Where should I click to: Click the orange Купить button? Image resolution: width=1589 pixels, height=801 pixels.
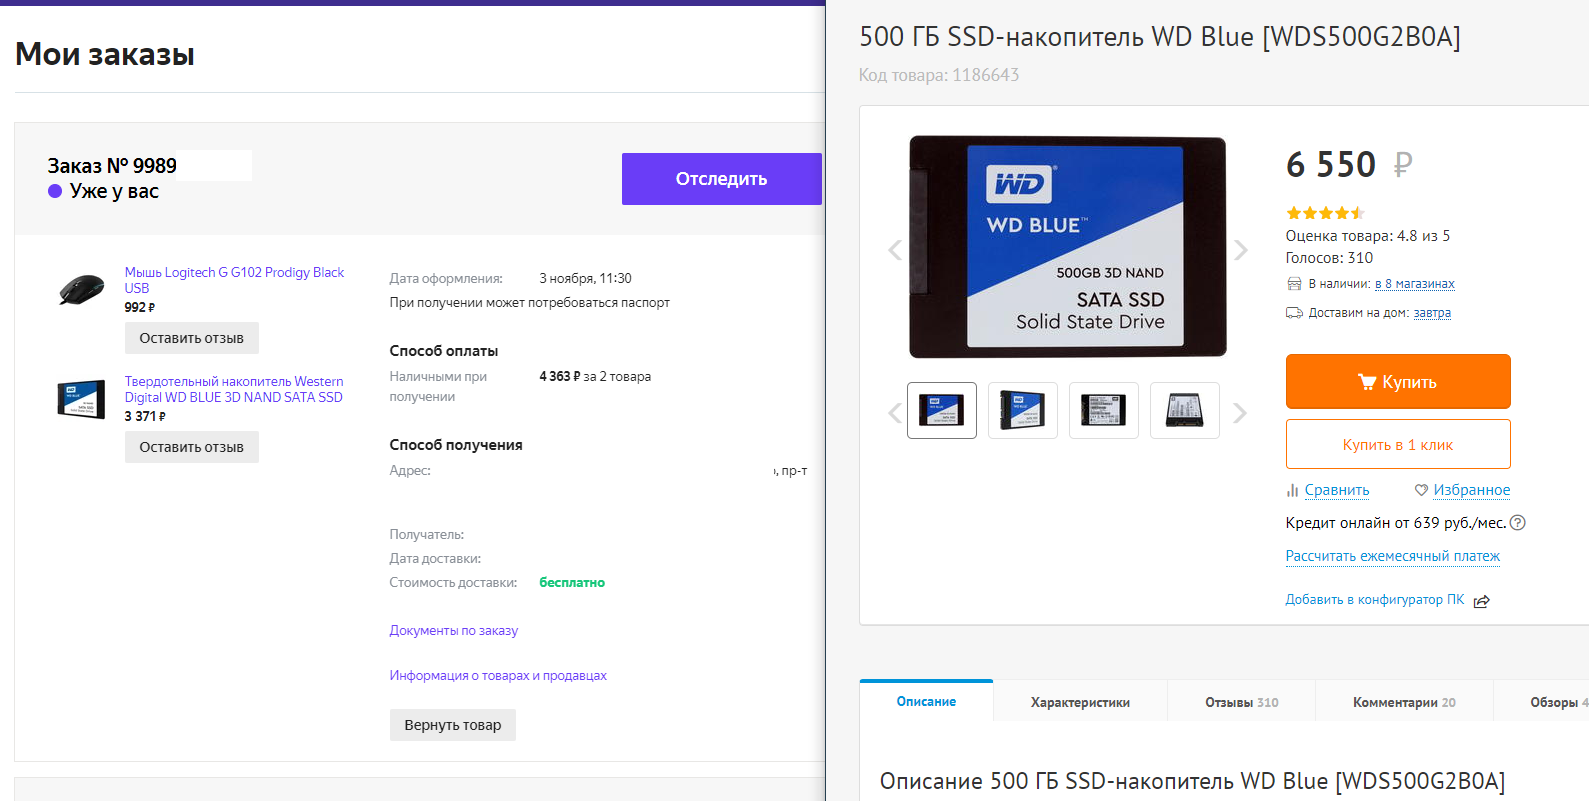1398,381
